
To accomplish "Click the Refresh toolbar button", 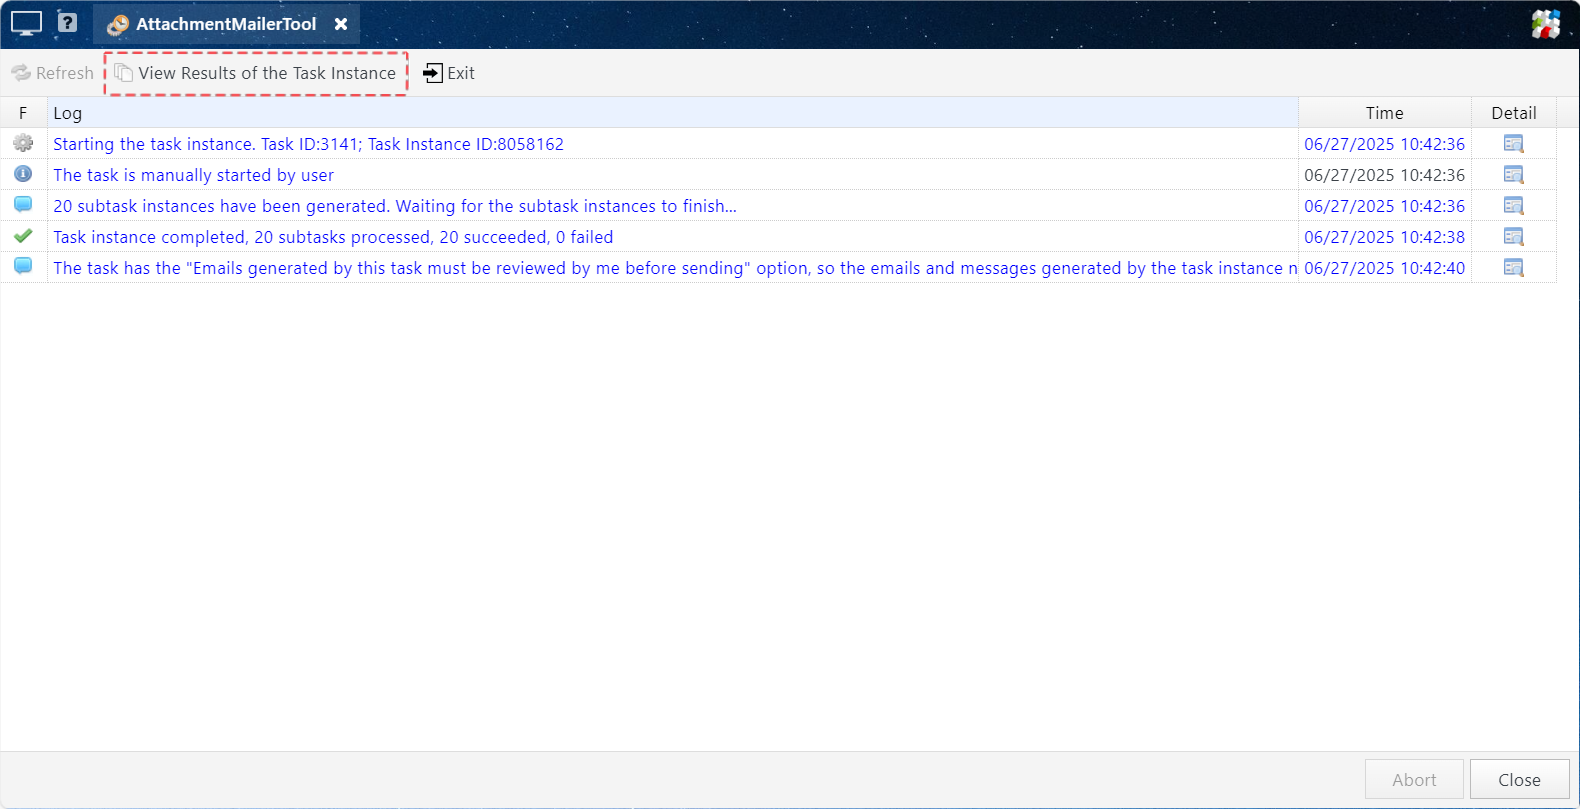I will point(52,73).
